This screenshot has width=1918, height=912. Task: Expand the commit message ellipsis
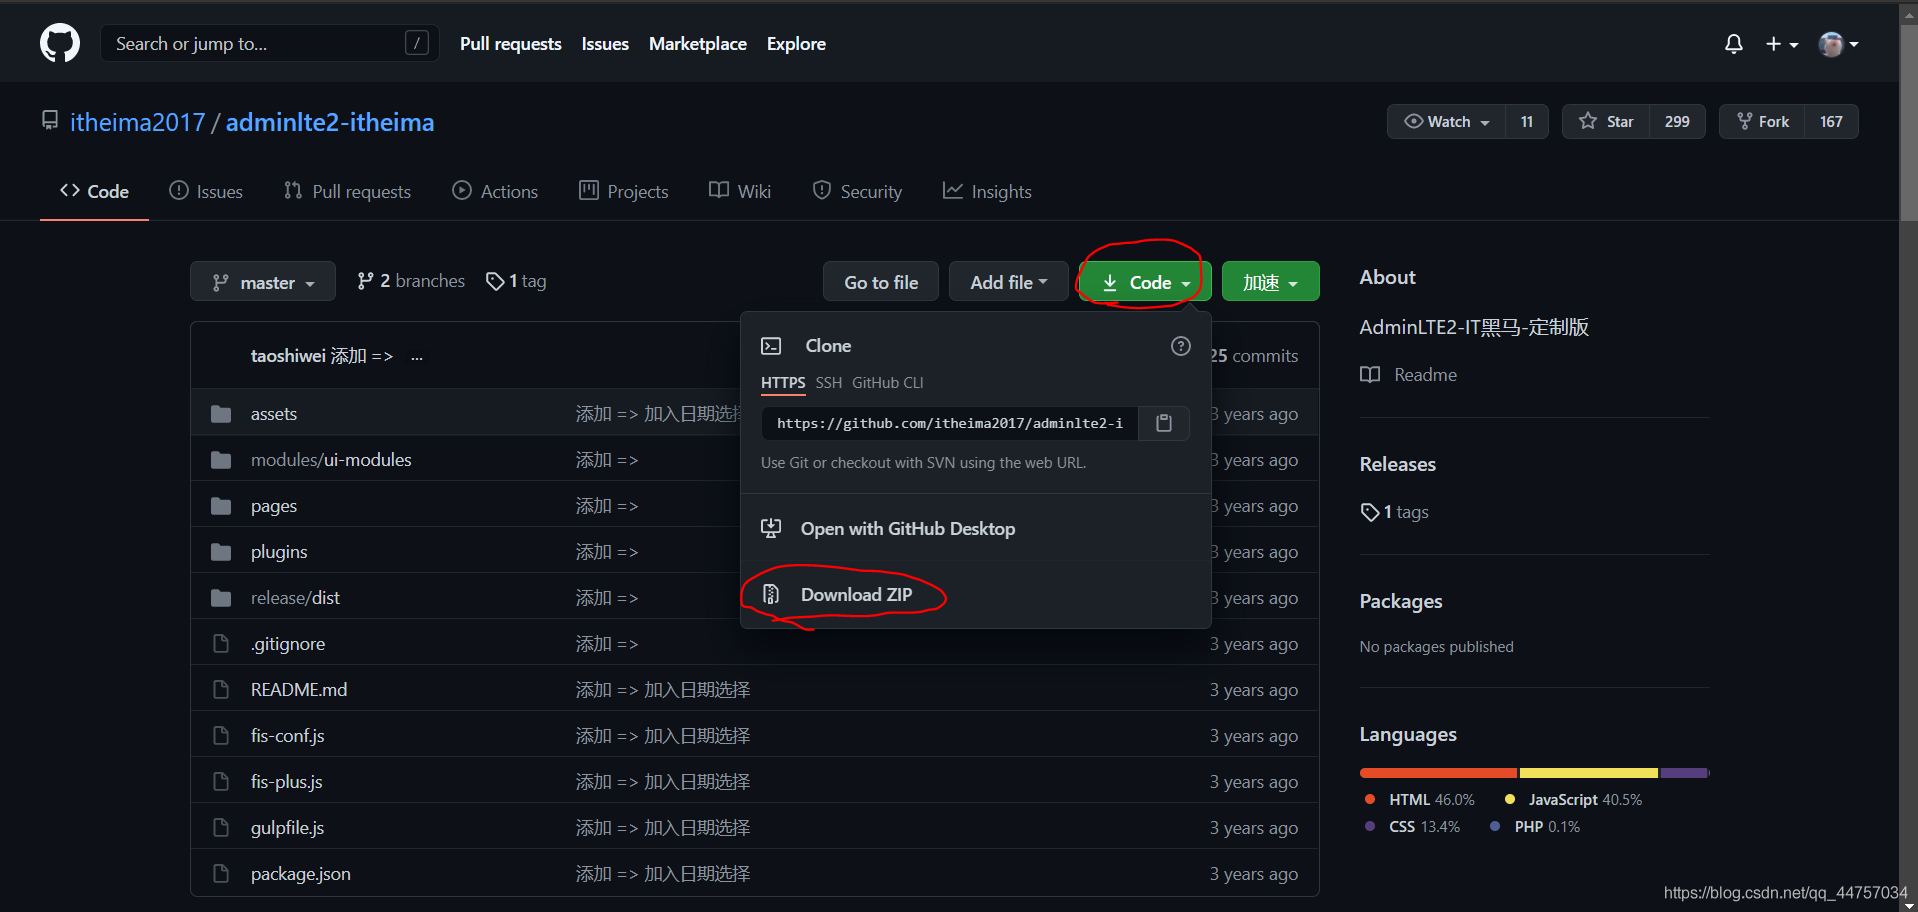pyautogui.click(x=417, y=356)
